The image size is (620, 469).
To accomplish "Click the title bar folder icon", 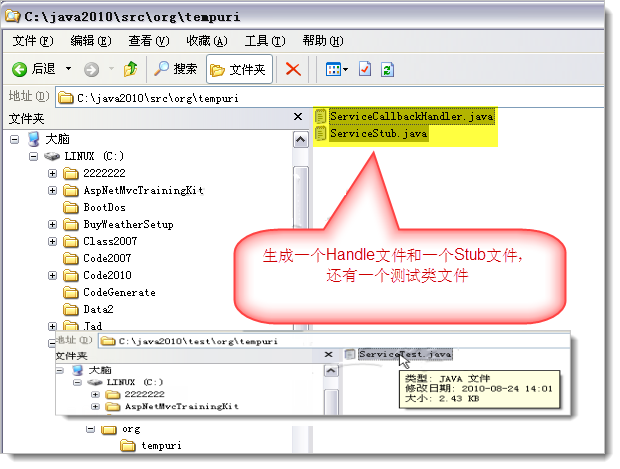I will click(12, 16).
